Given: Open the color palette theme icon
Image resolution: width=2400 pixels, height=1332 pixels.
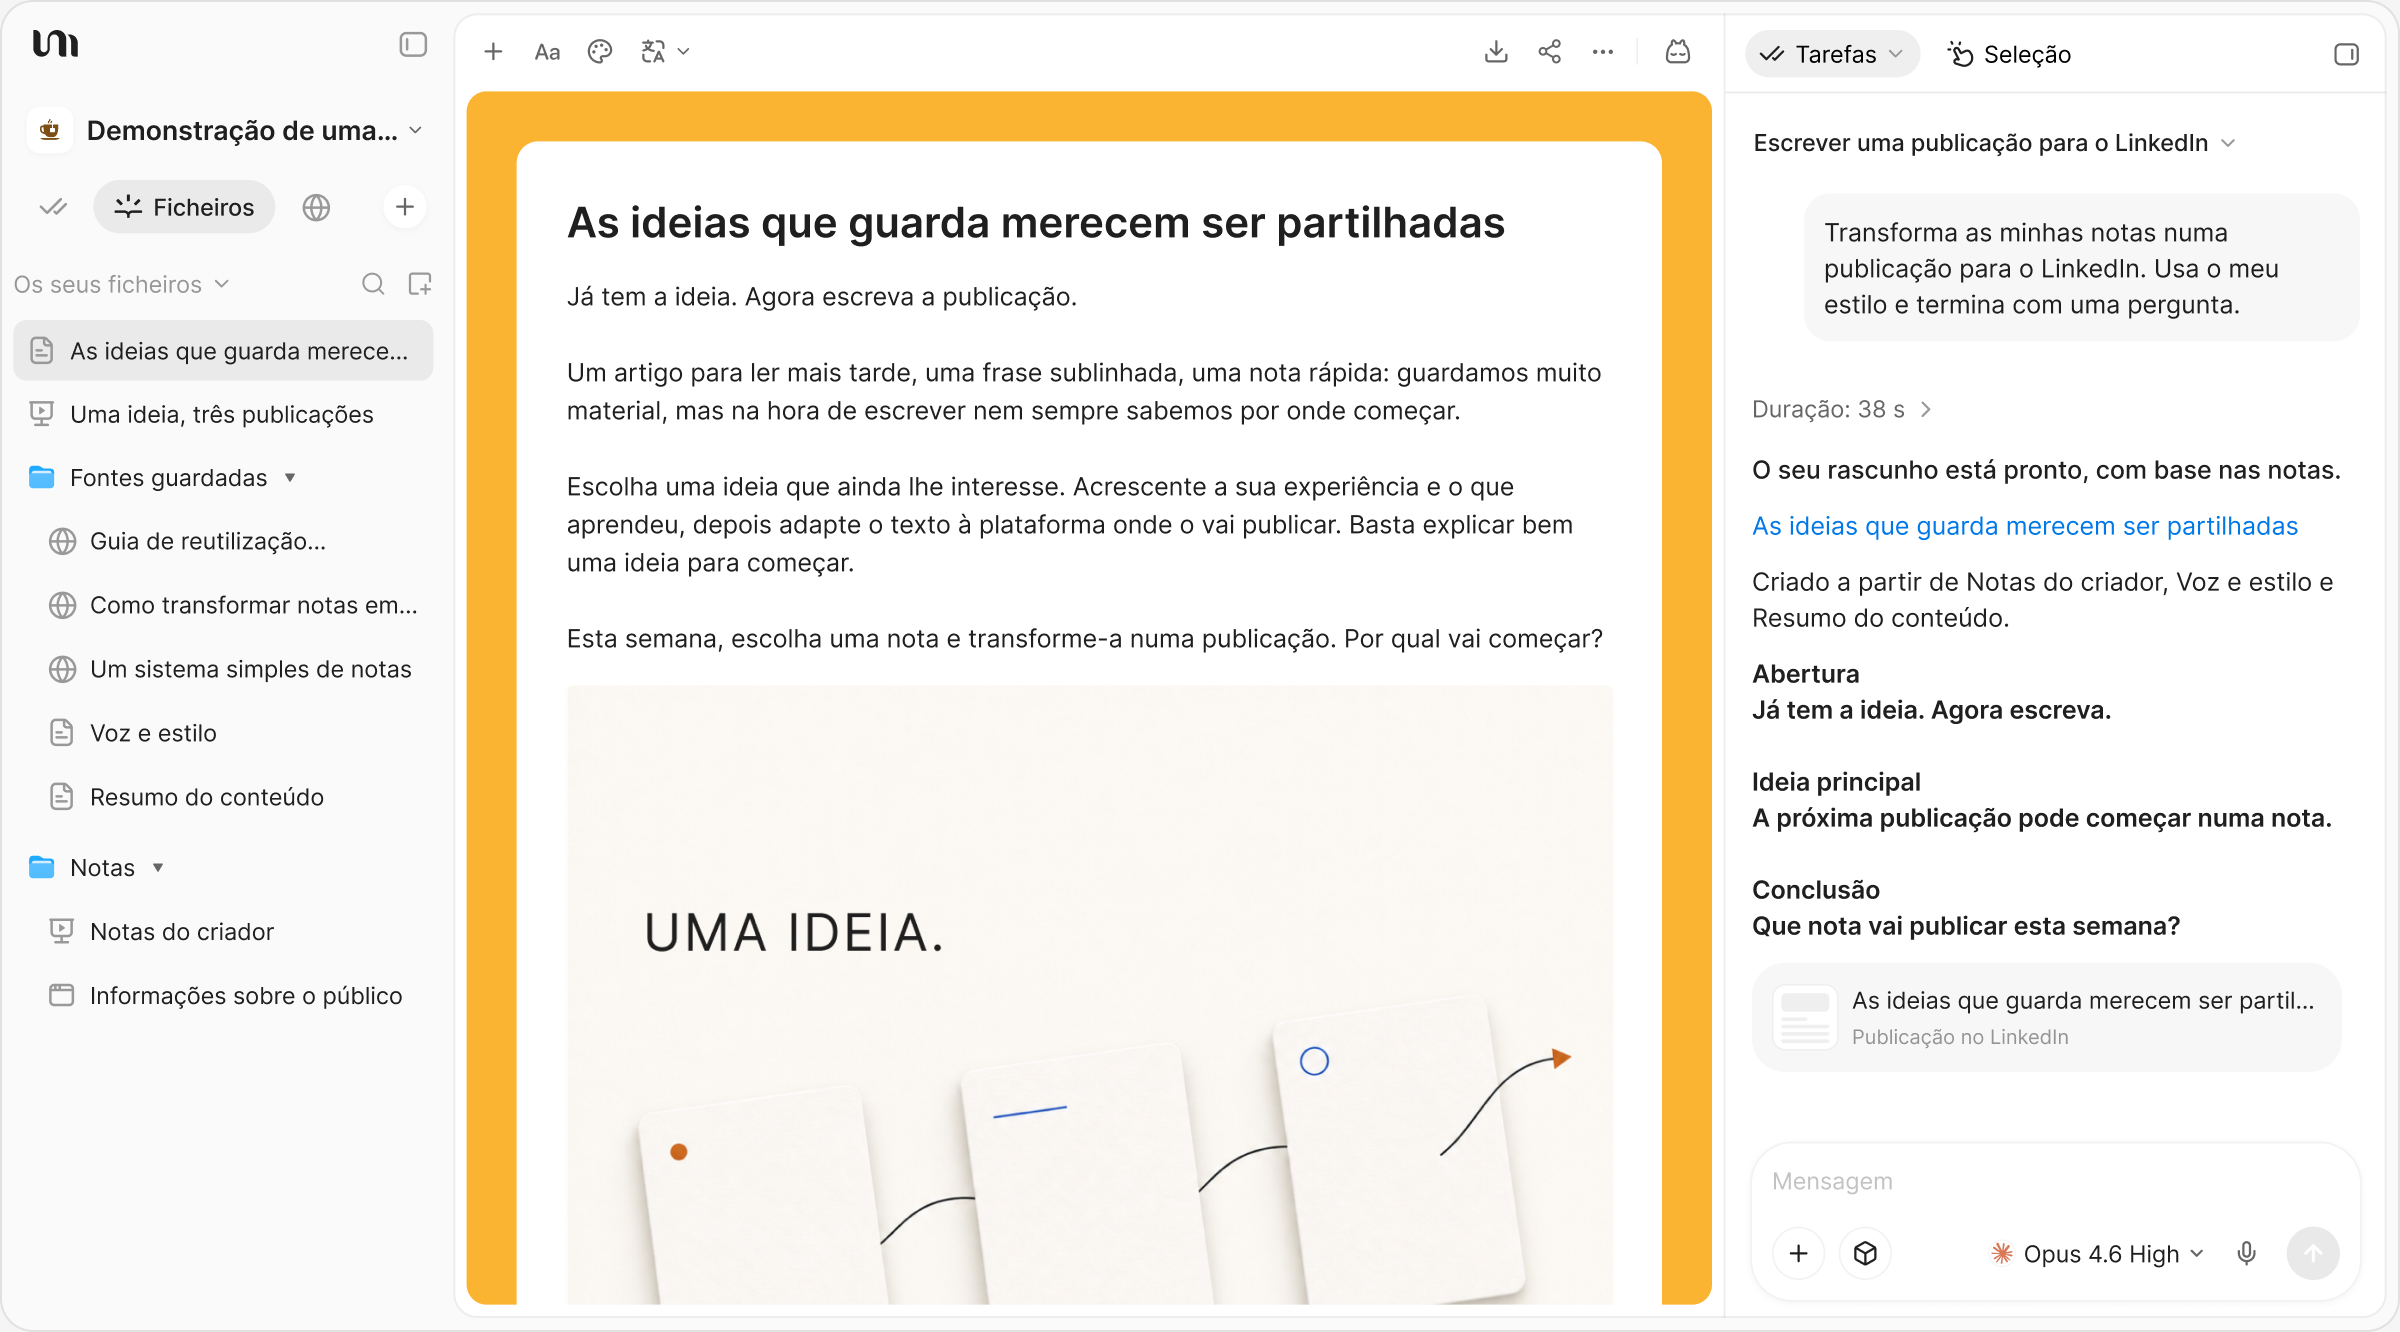Looking at the screenshot, I should 600,52.
